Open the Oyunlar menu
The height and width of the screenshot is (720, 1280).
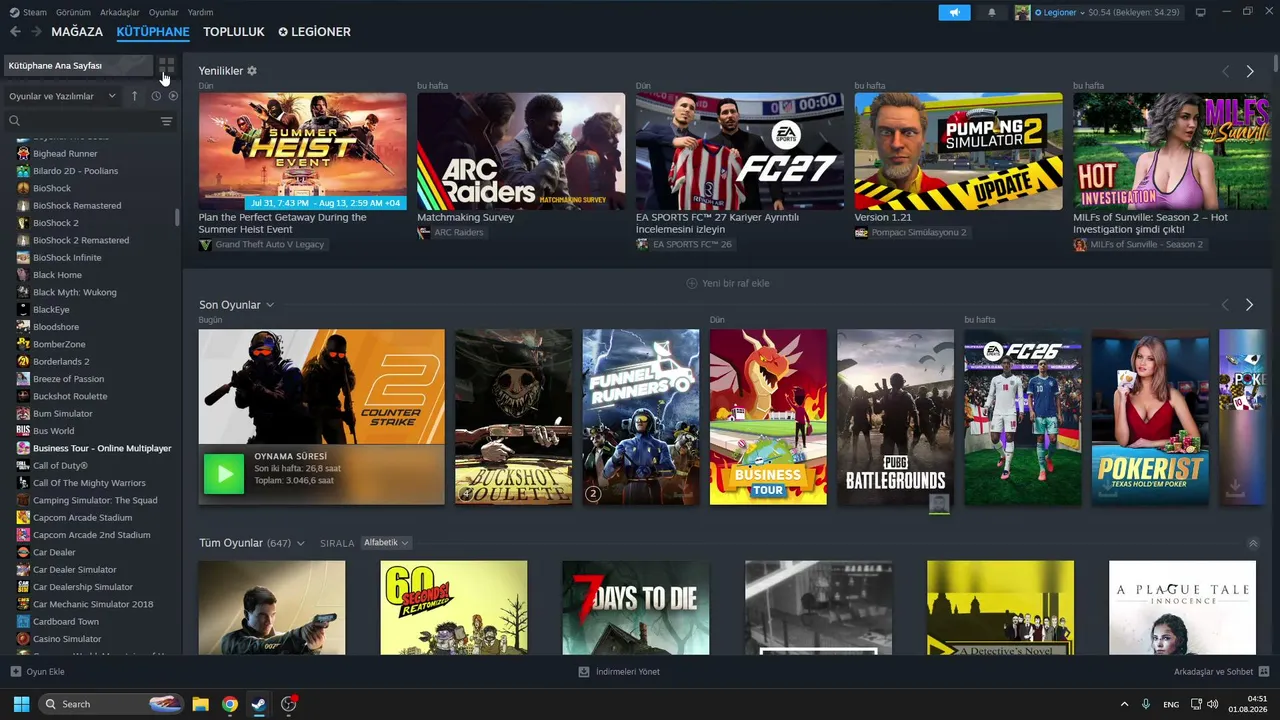tap(164, 12)
